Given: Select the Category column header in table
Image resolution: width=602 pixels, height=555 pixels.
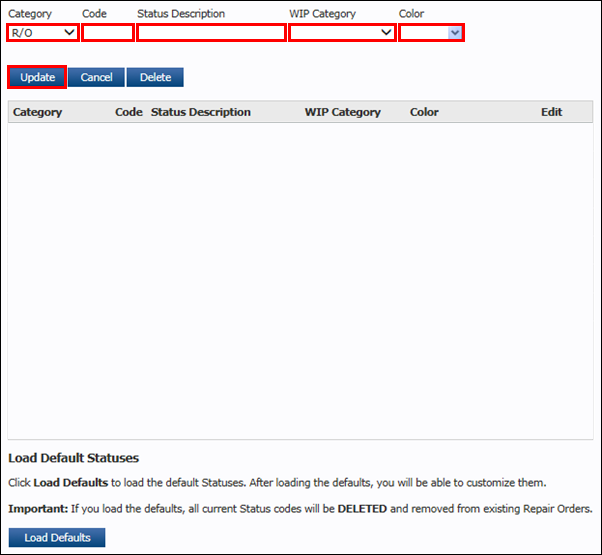Looking at the screenshot, I should click(37, 112).
